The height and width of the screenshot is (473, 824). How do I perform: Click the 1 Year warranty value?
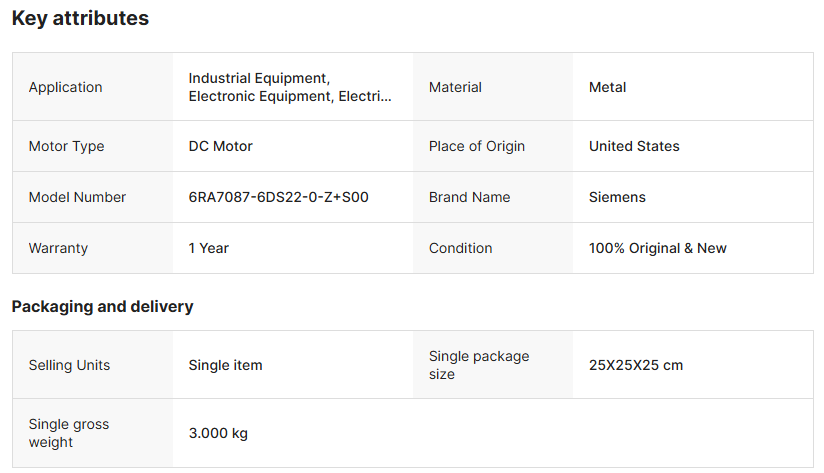pos(208,248)
